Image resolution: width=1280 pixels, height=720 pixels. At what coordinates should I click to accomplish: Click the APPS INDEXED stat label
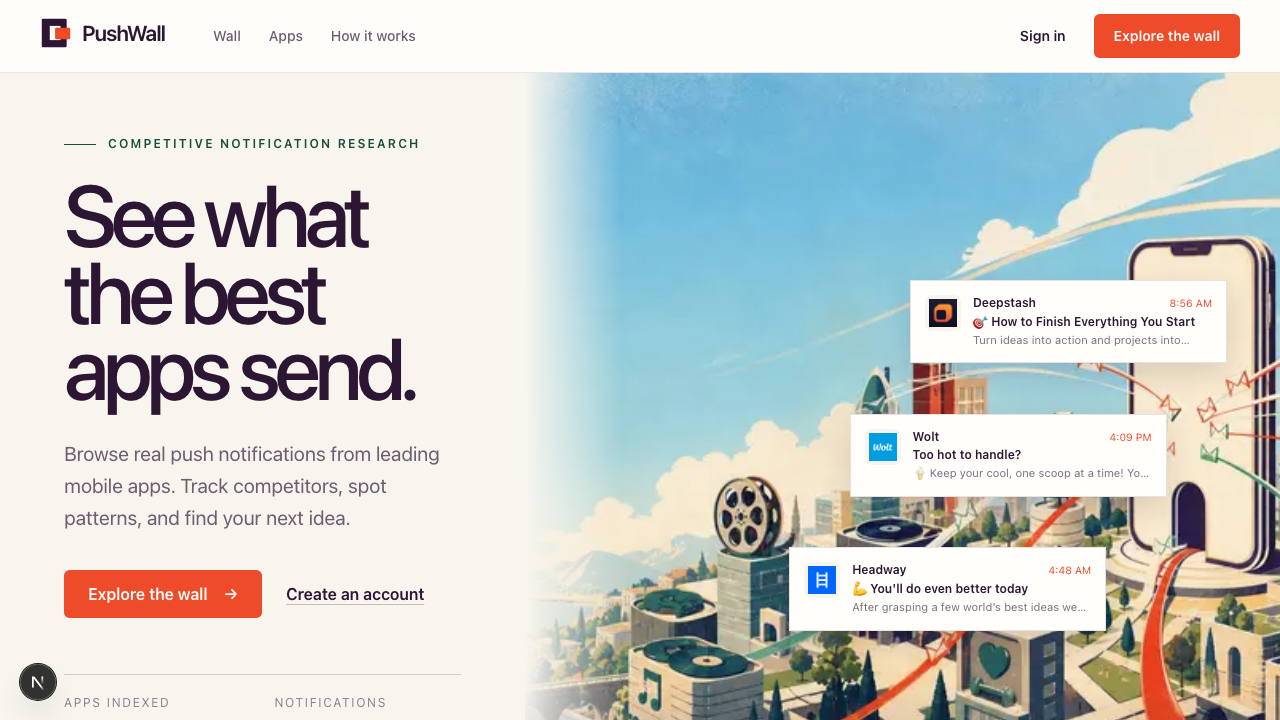pos(117,703)
